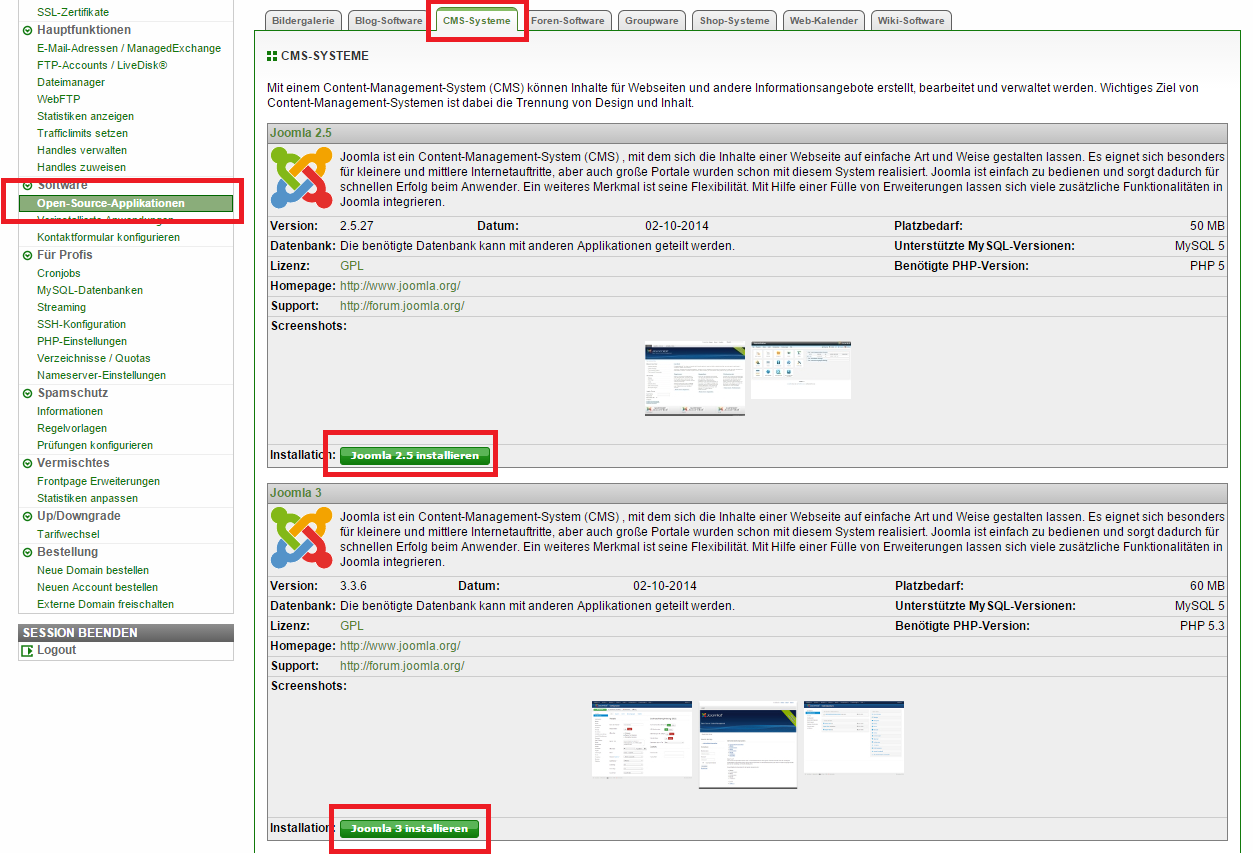The width and height of the screenshot is (1255, 855).
Task: Collapse the Software section arrow
Action: (x=27, y=185)
